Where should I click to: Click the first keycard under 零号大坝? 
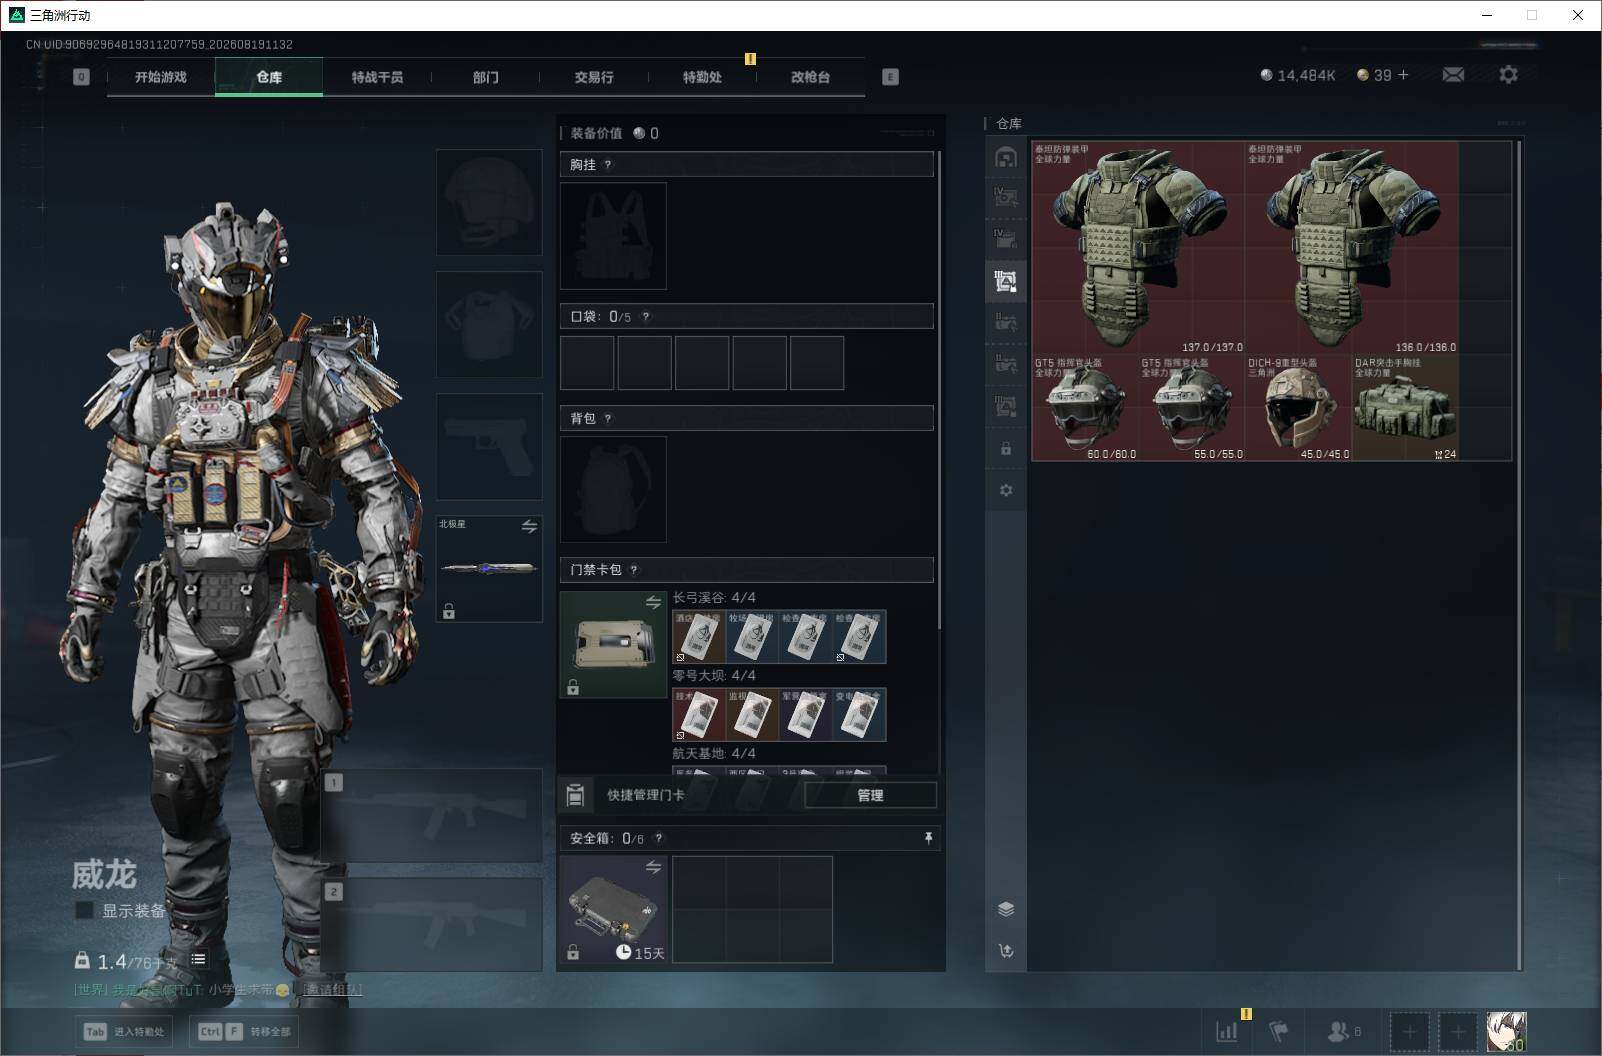coord(699,714)
